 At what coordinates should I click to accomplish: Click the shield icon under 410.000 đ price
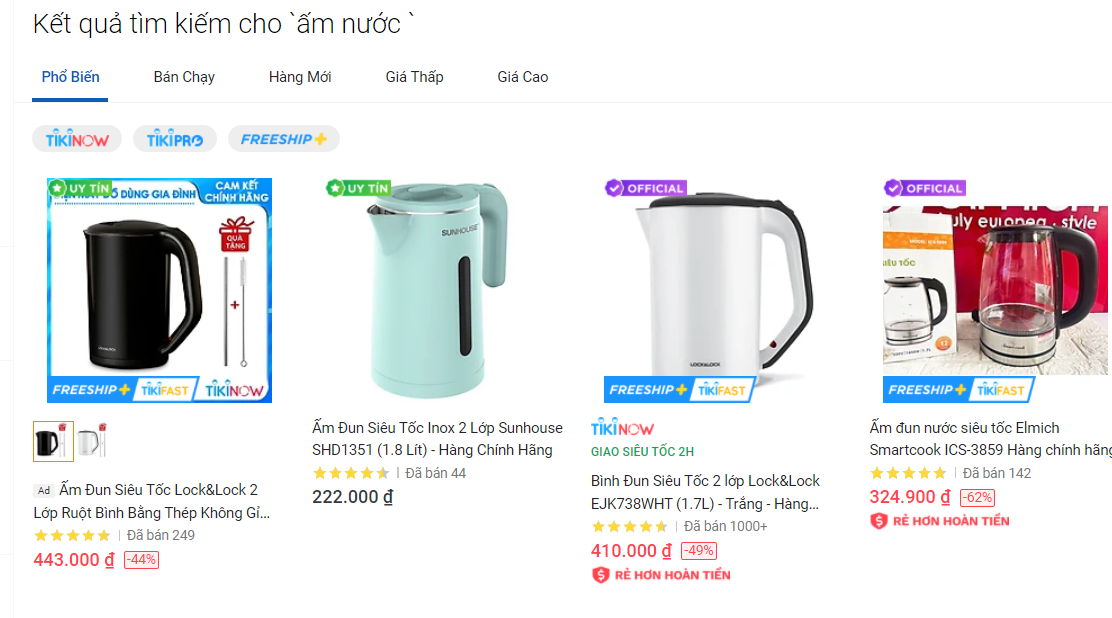(x=600, y=575)
